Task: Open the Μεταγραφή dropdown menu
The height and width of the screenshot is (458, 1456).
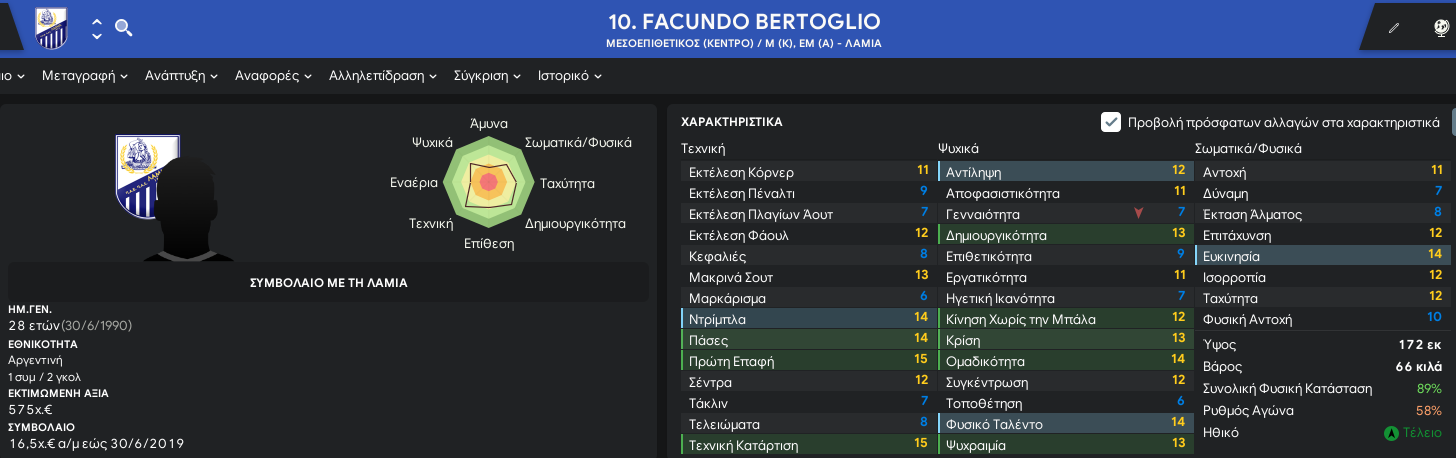Action: [x=85, y=76]
